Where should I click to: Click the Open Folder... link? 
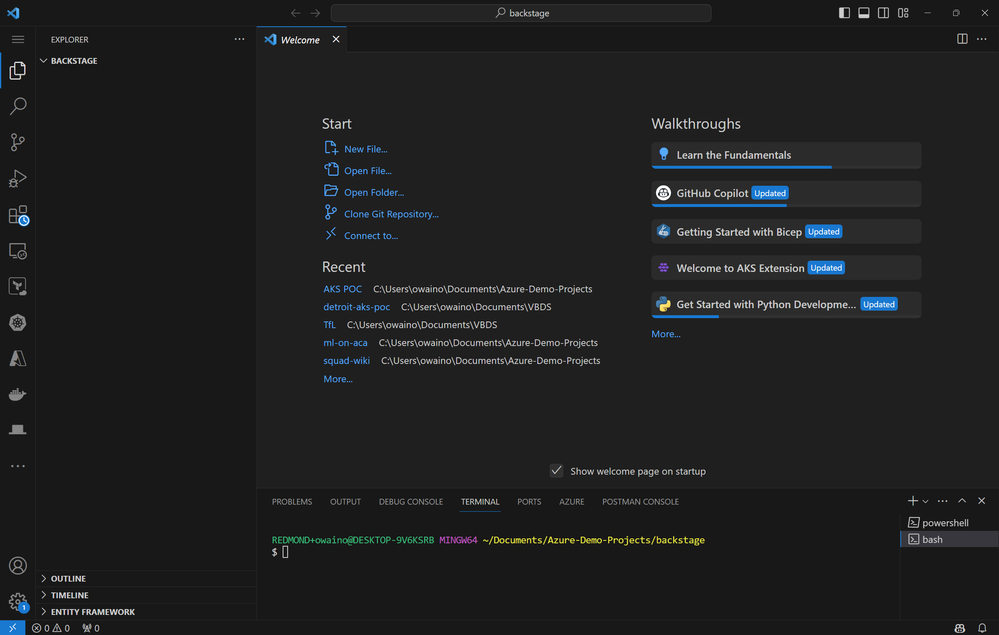click(374, 192)
